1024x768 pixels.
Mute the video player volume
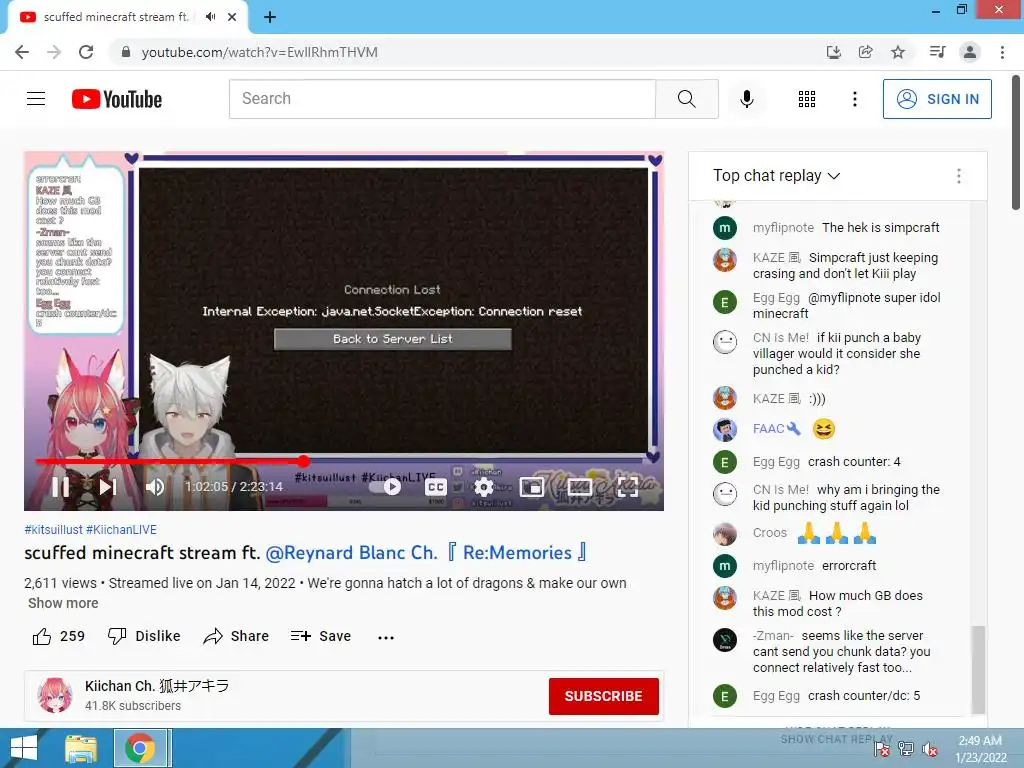coord(155,487)
